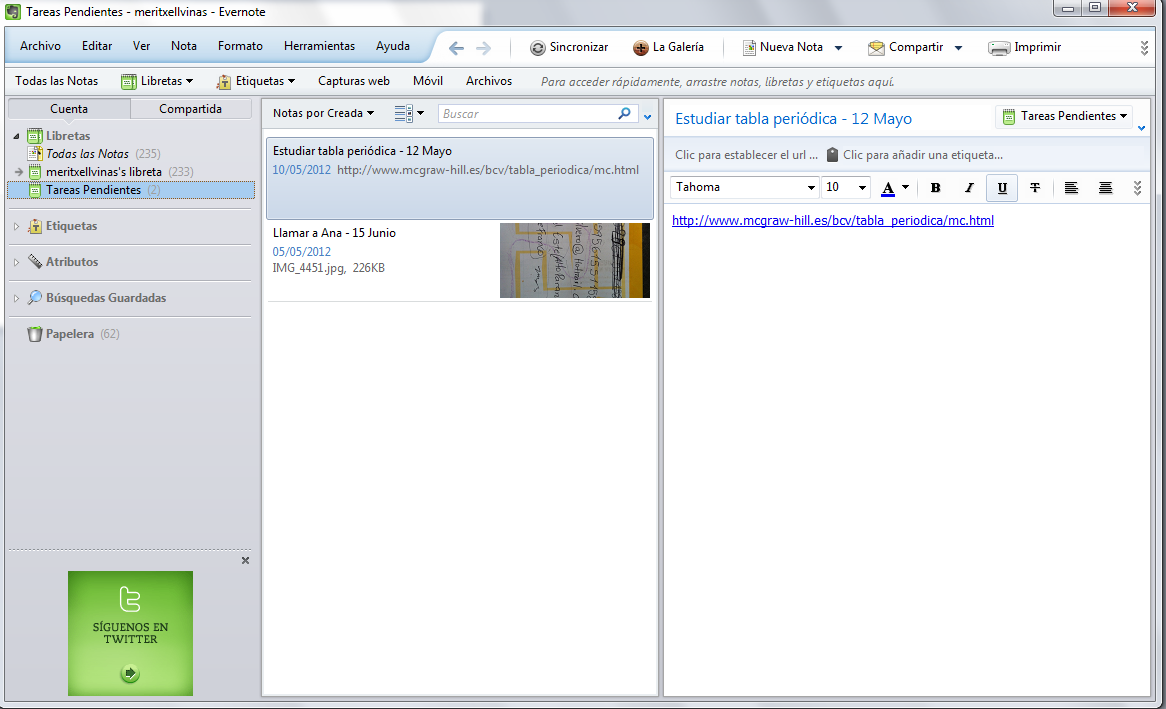This screenshot has height=709, width=1166.
Task: Change note list view options
Action: point(409,113)
